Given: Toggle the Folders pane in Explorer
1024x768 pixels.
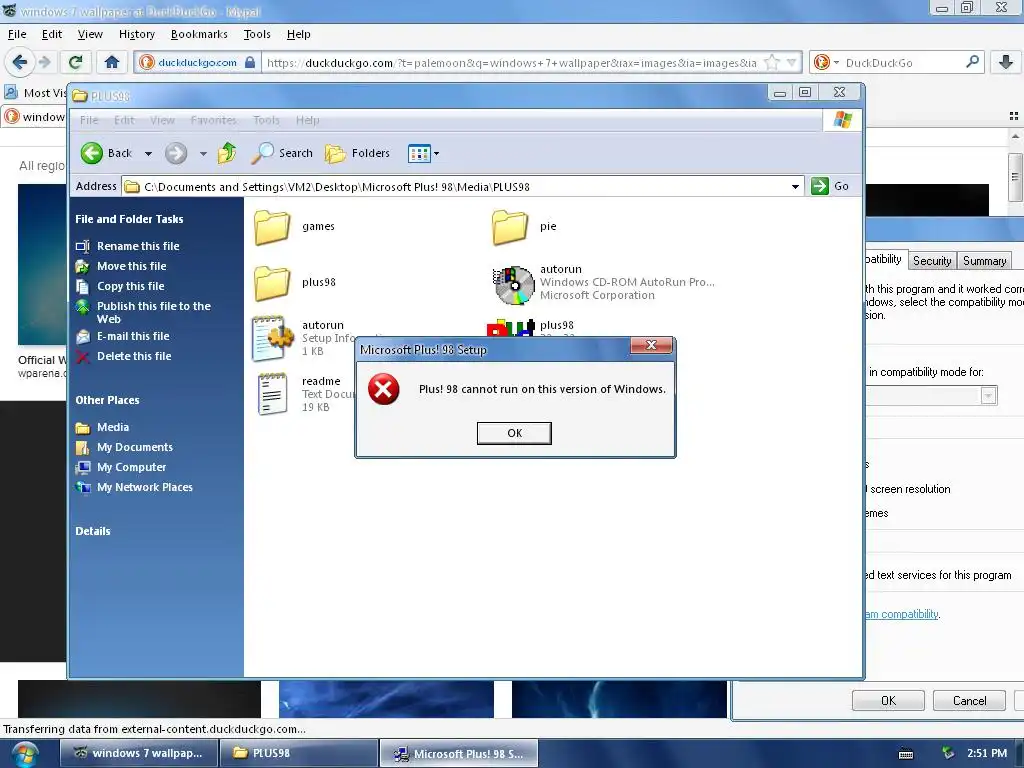Looking at the screenshot, I should (x=357, y=153).
